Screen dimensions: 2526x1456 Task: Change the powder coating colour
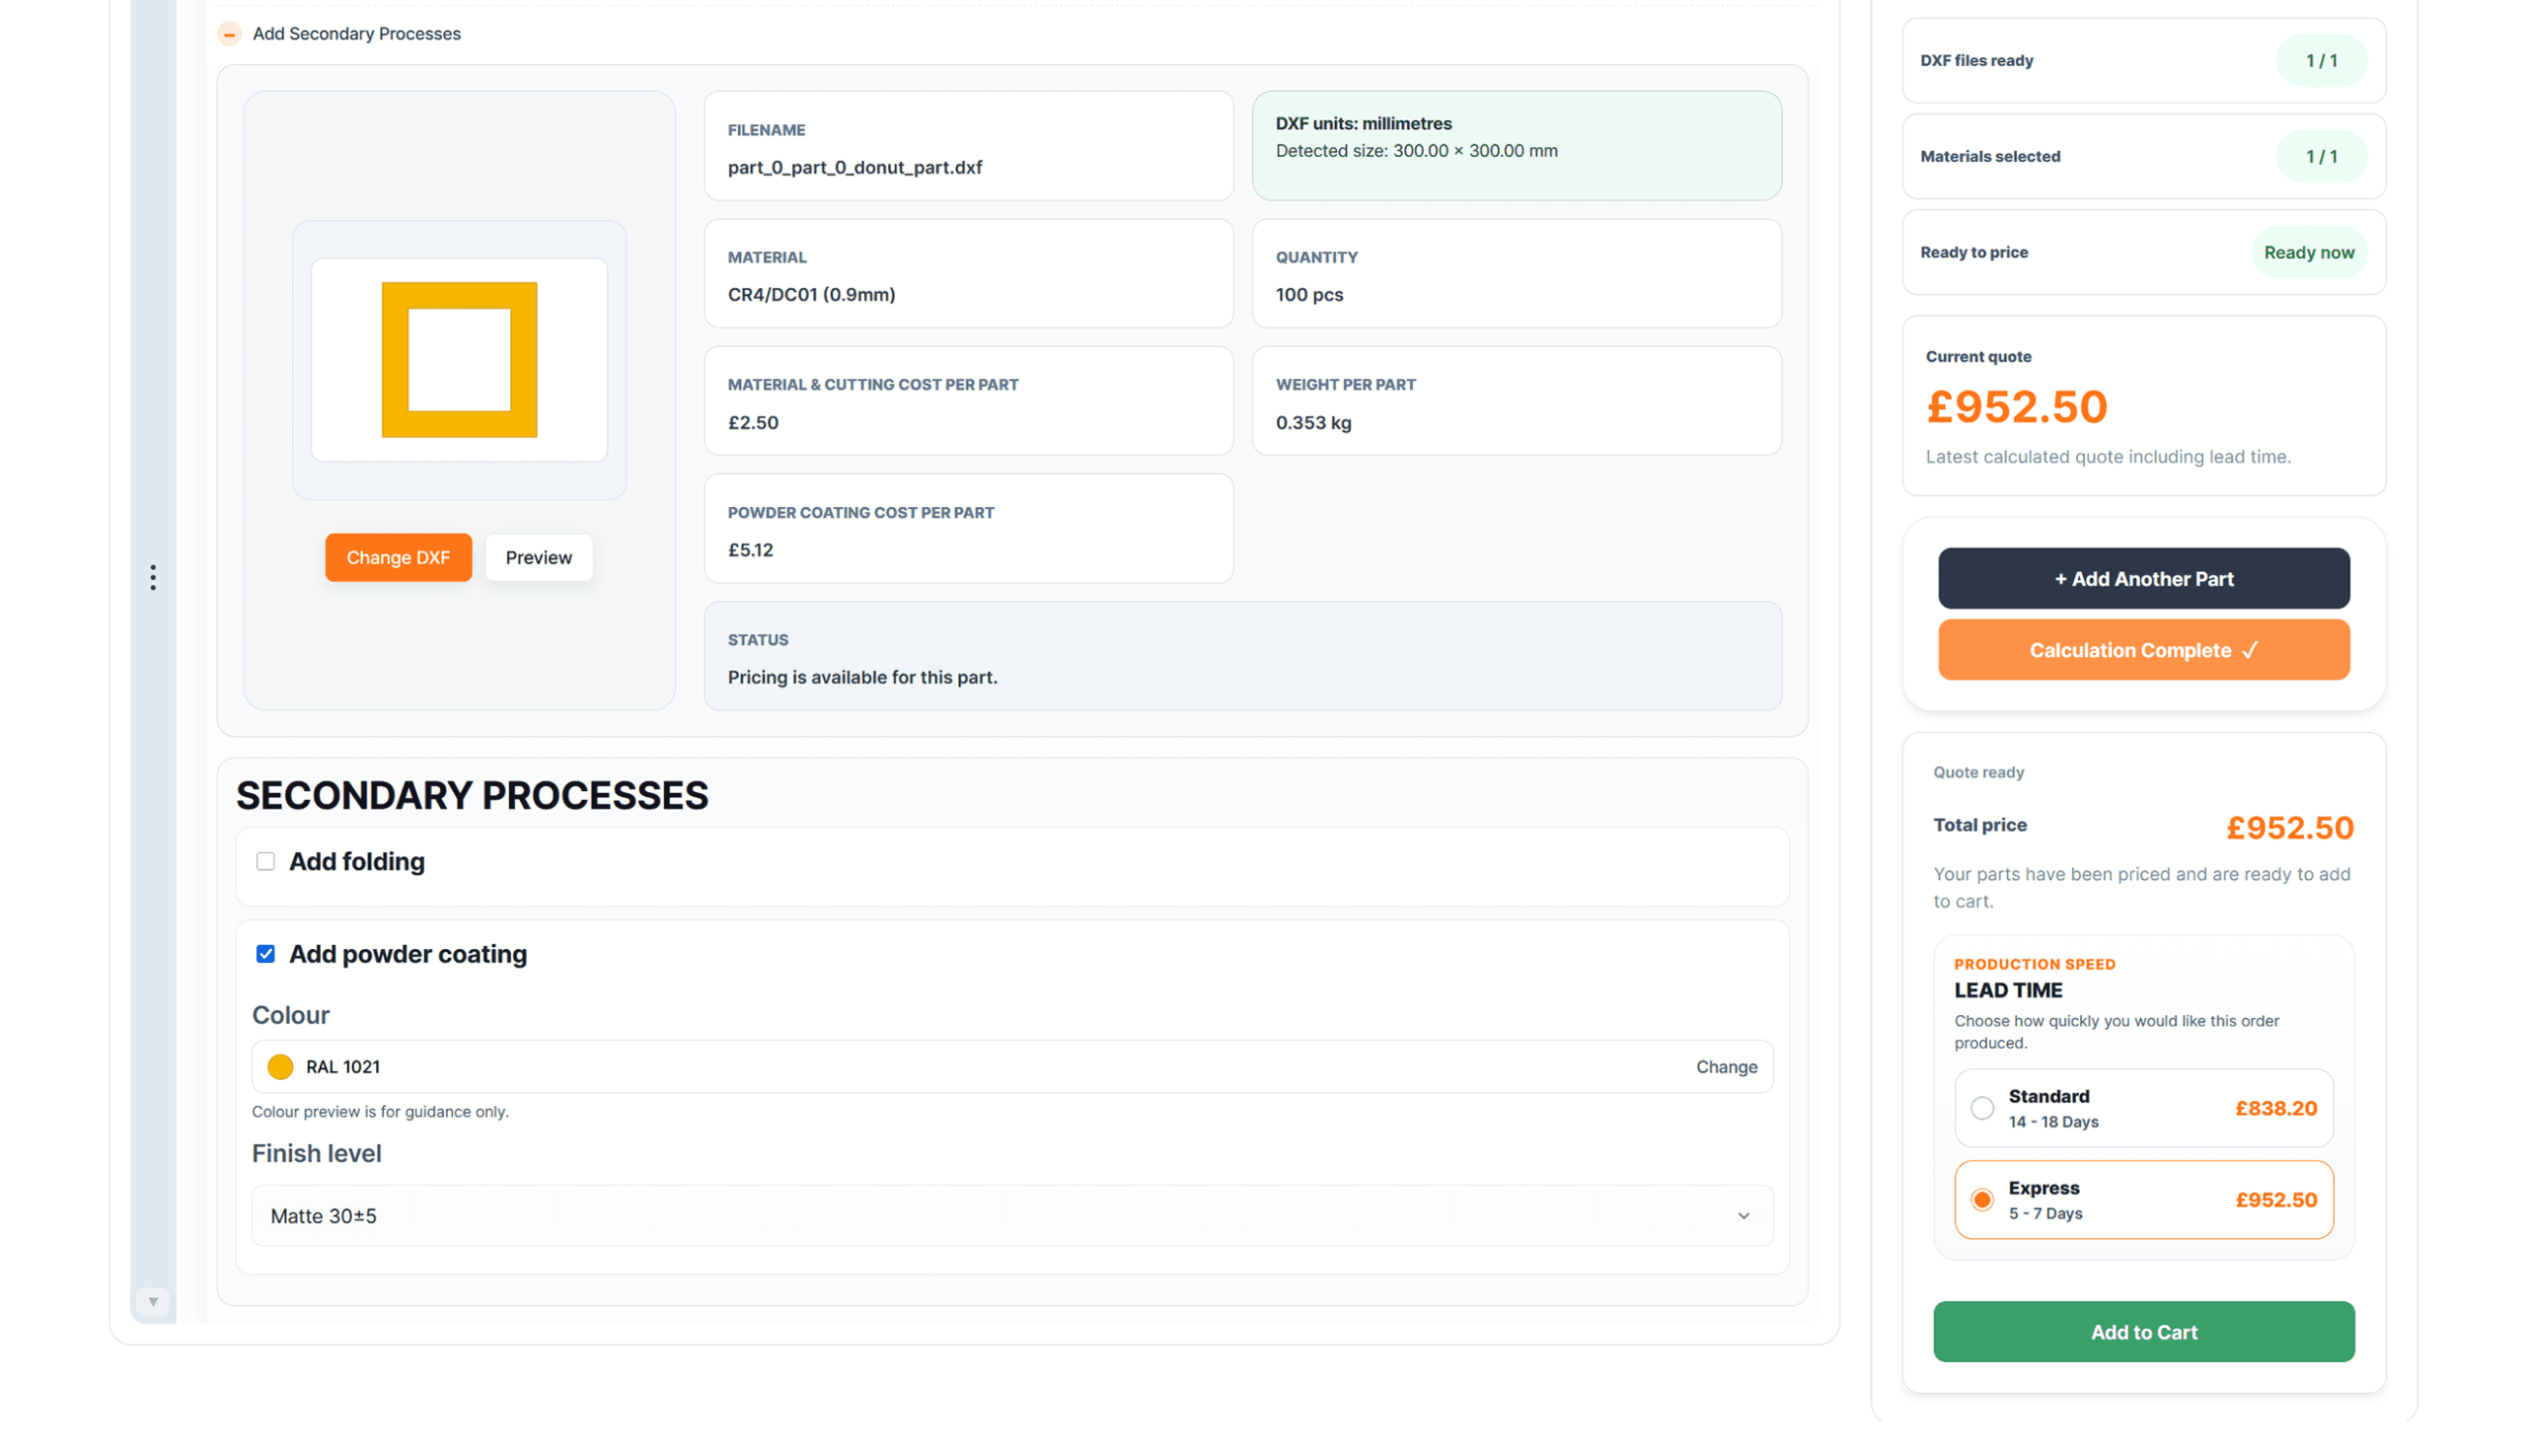tap(1726, 1067)
